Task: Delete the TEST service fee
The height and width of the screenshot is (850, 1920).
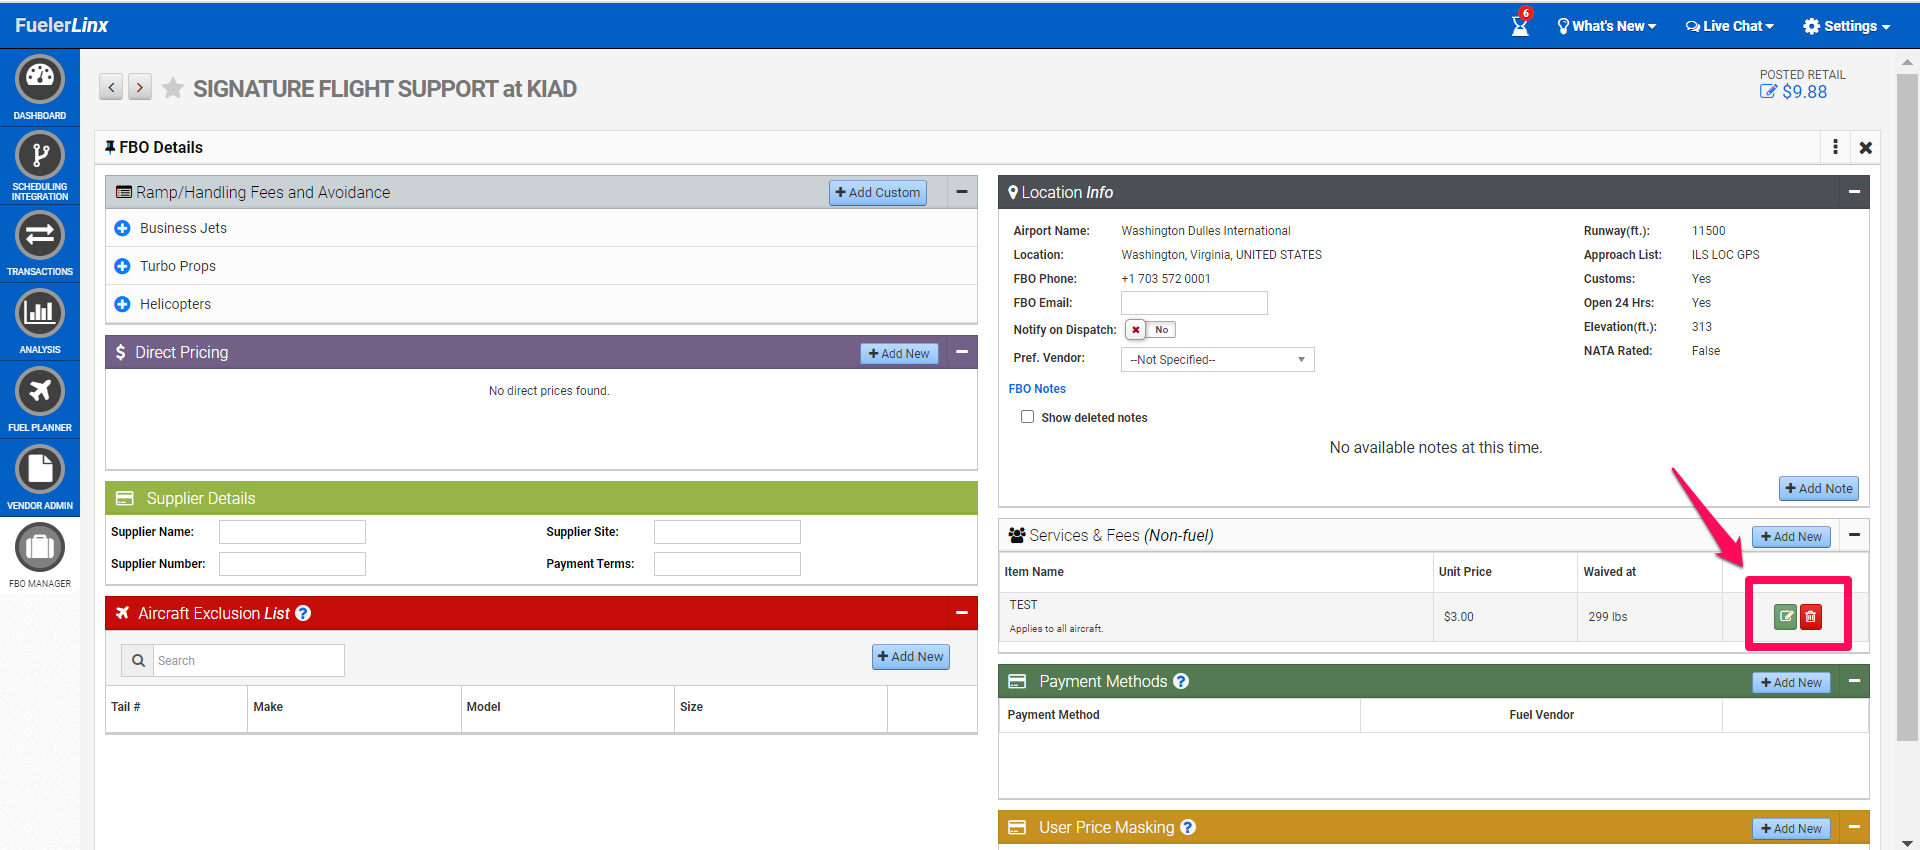Action: (x=1810, y=616)
